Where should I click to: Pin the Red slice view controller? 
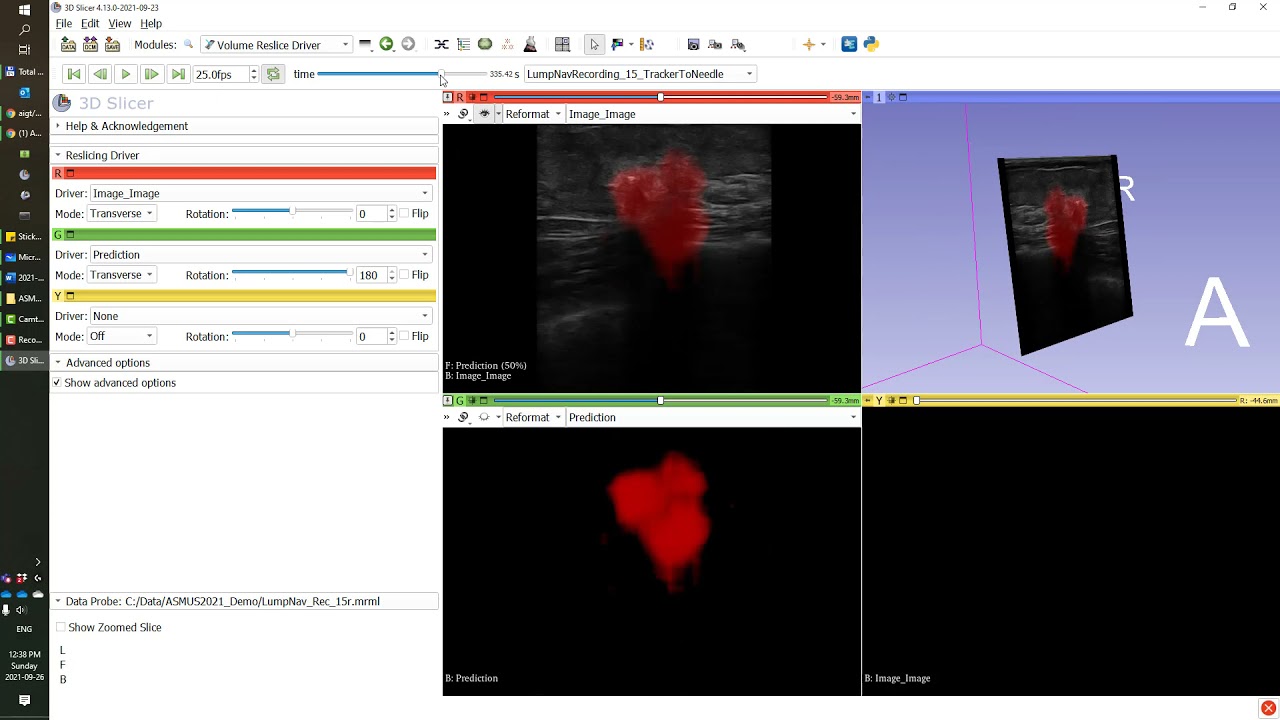pyautogui.click(x=448, y=97)
